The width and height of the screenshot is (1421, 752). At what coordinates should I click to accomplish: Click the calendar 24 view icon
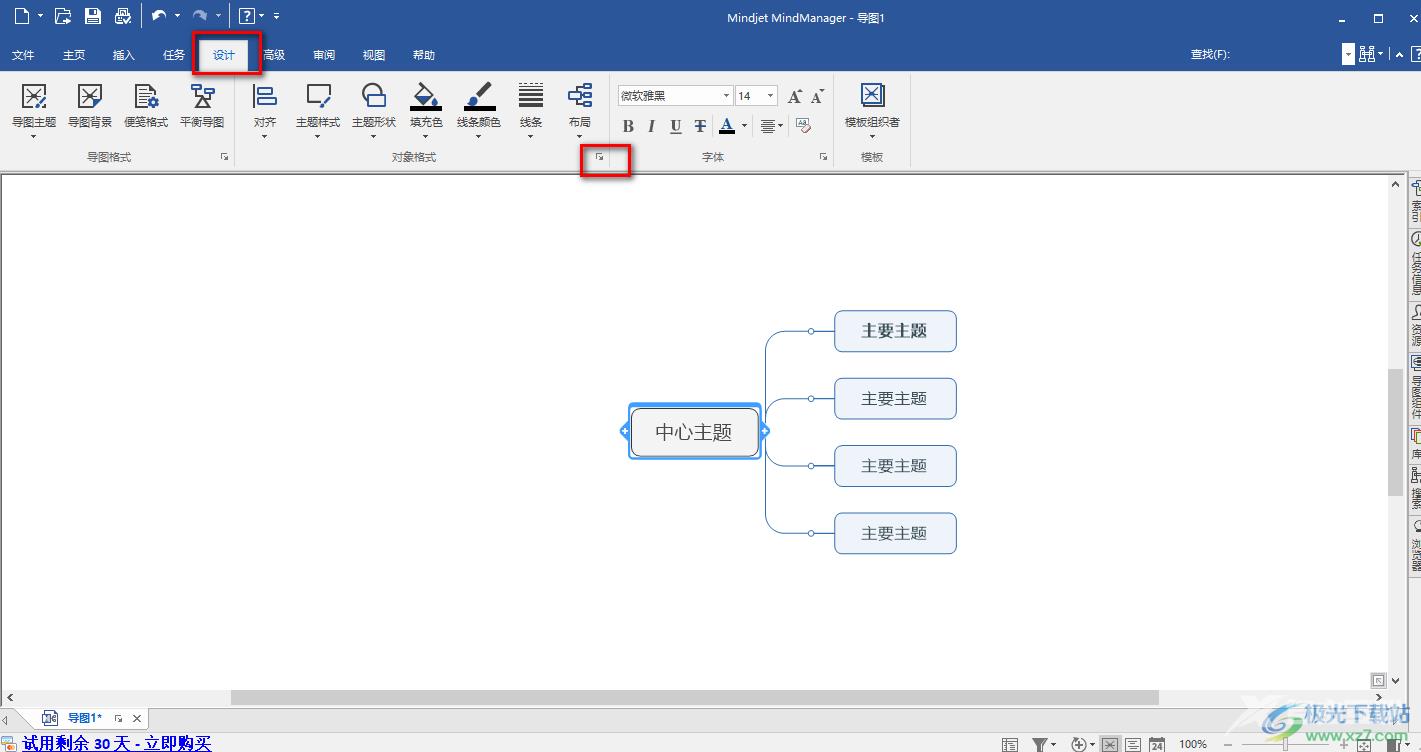click(1157, 744)
